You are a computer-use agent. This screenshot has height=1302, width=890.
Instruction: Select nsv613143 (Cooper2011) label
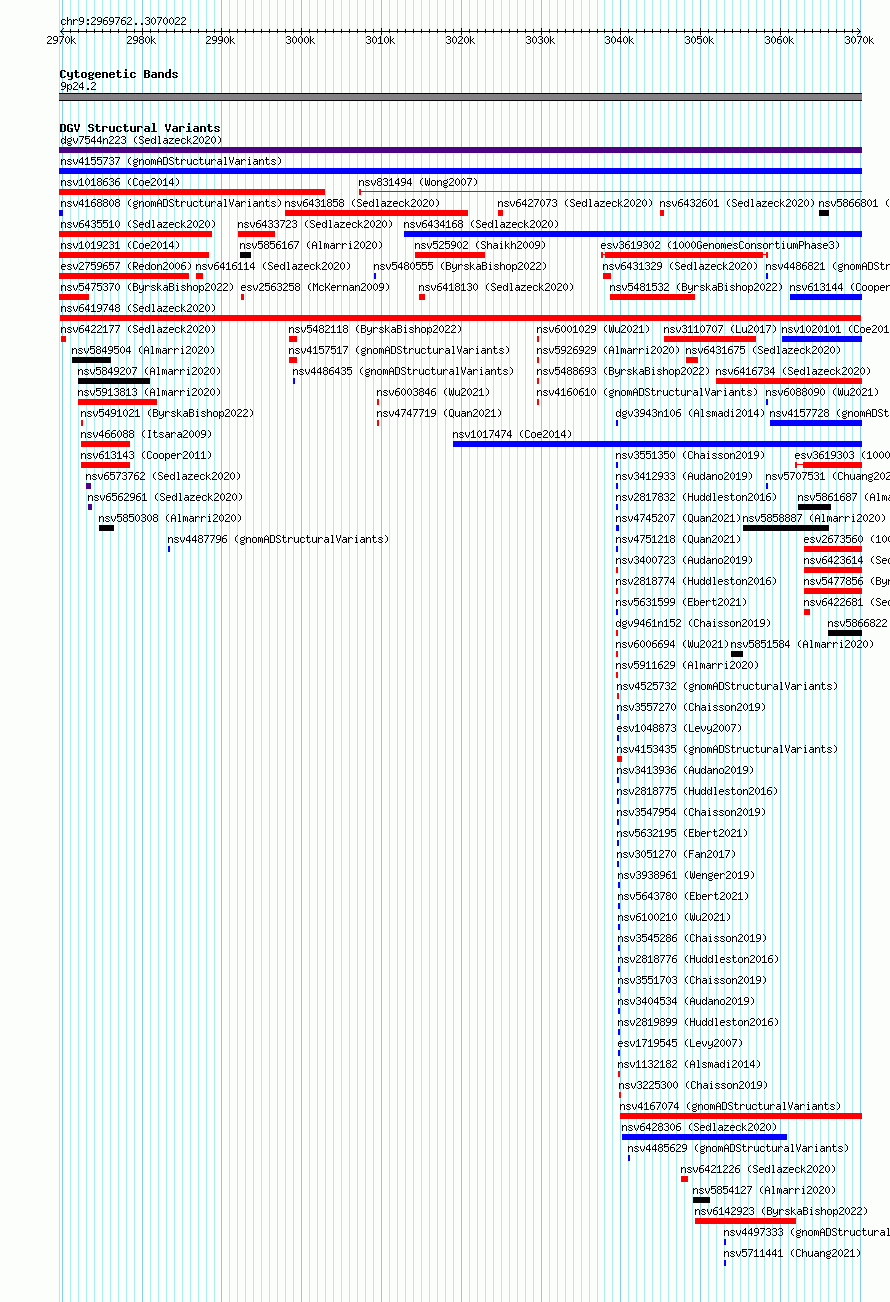pyautogui.click(x=146, y=455)
